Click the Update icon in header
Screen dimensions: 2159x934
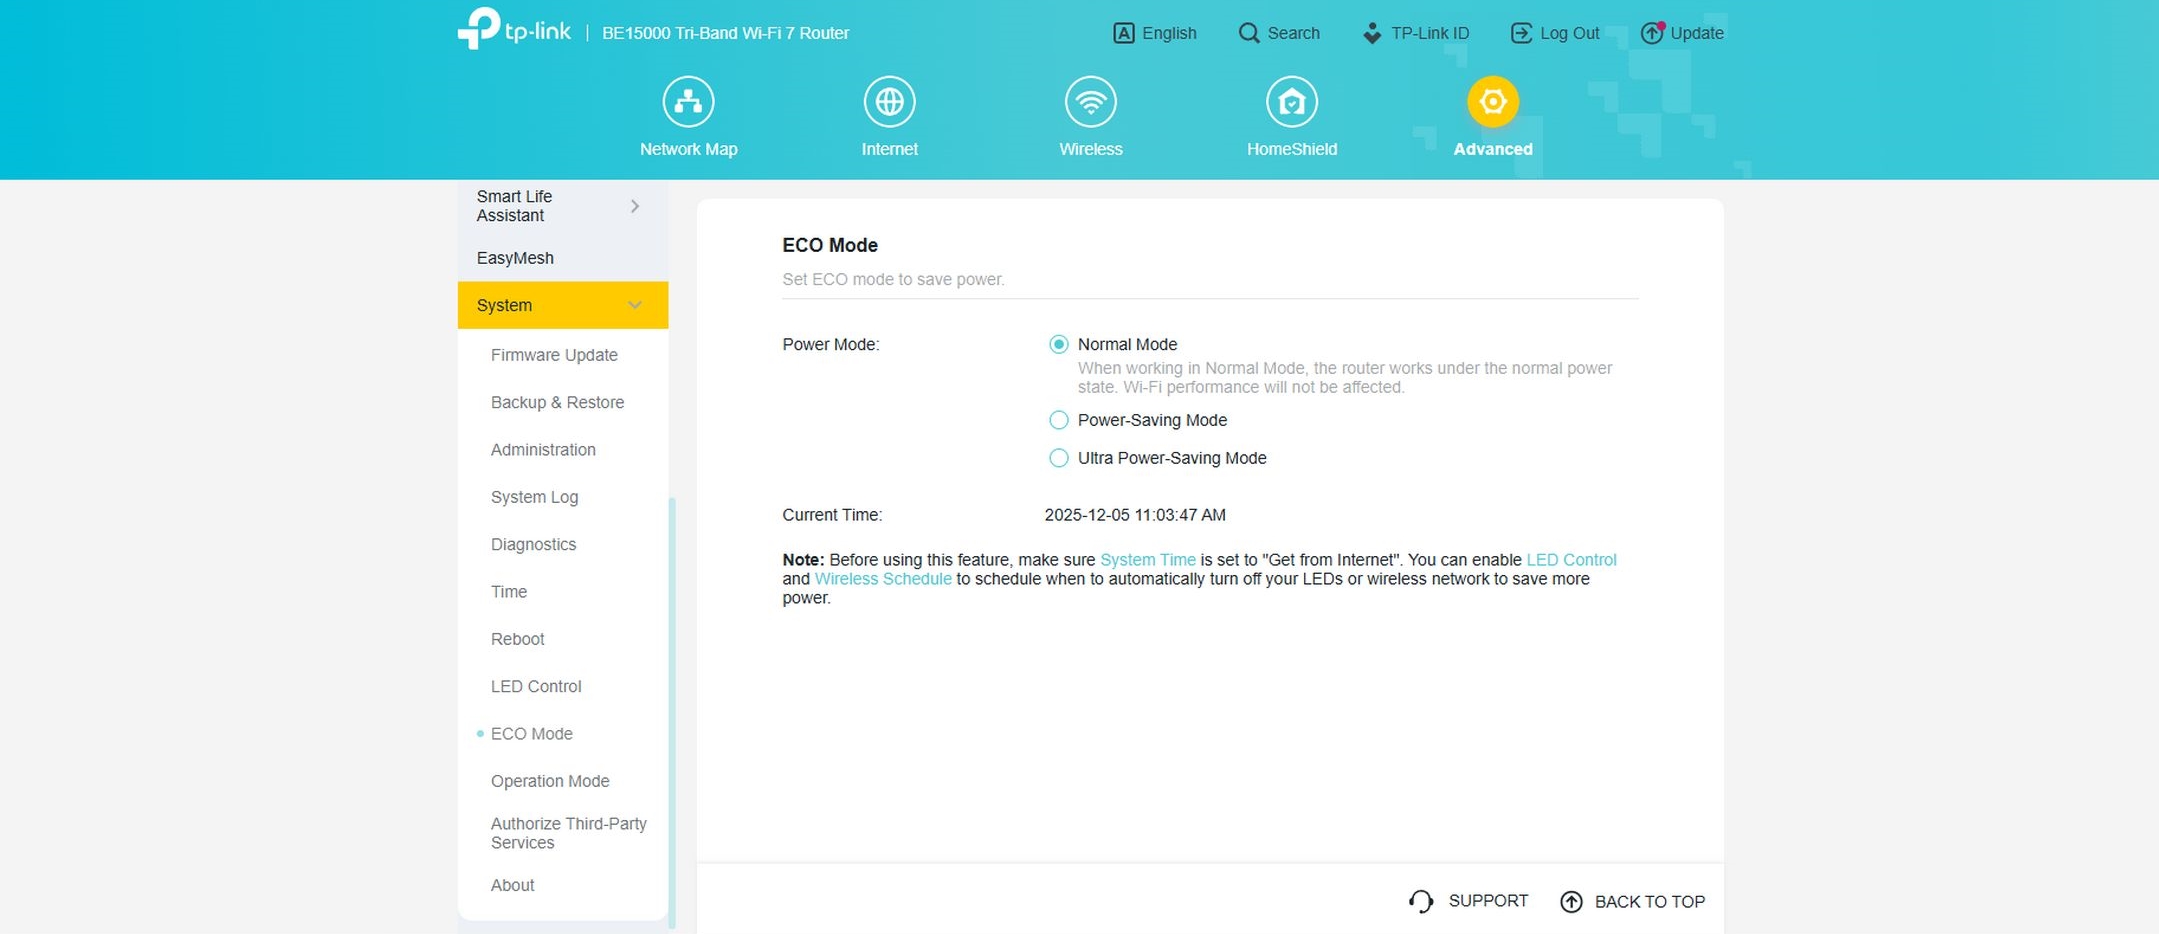[x=1652, y=33]
